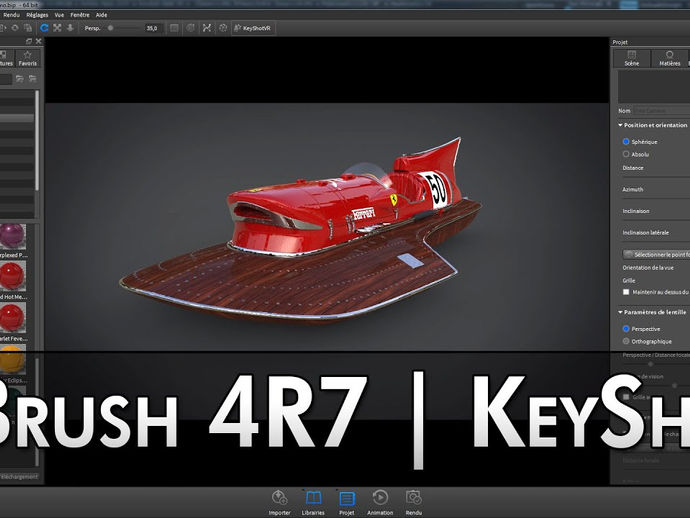
Task: Click the perspective value field 35,0
Action: pyautogui.click(x=153, y=28)
